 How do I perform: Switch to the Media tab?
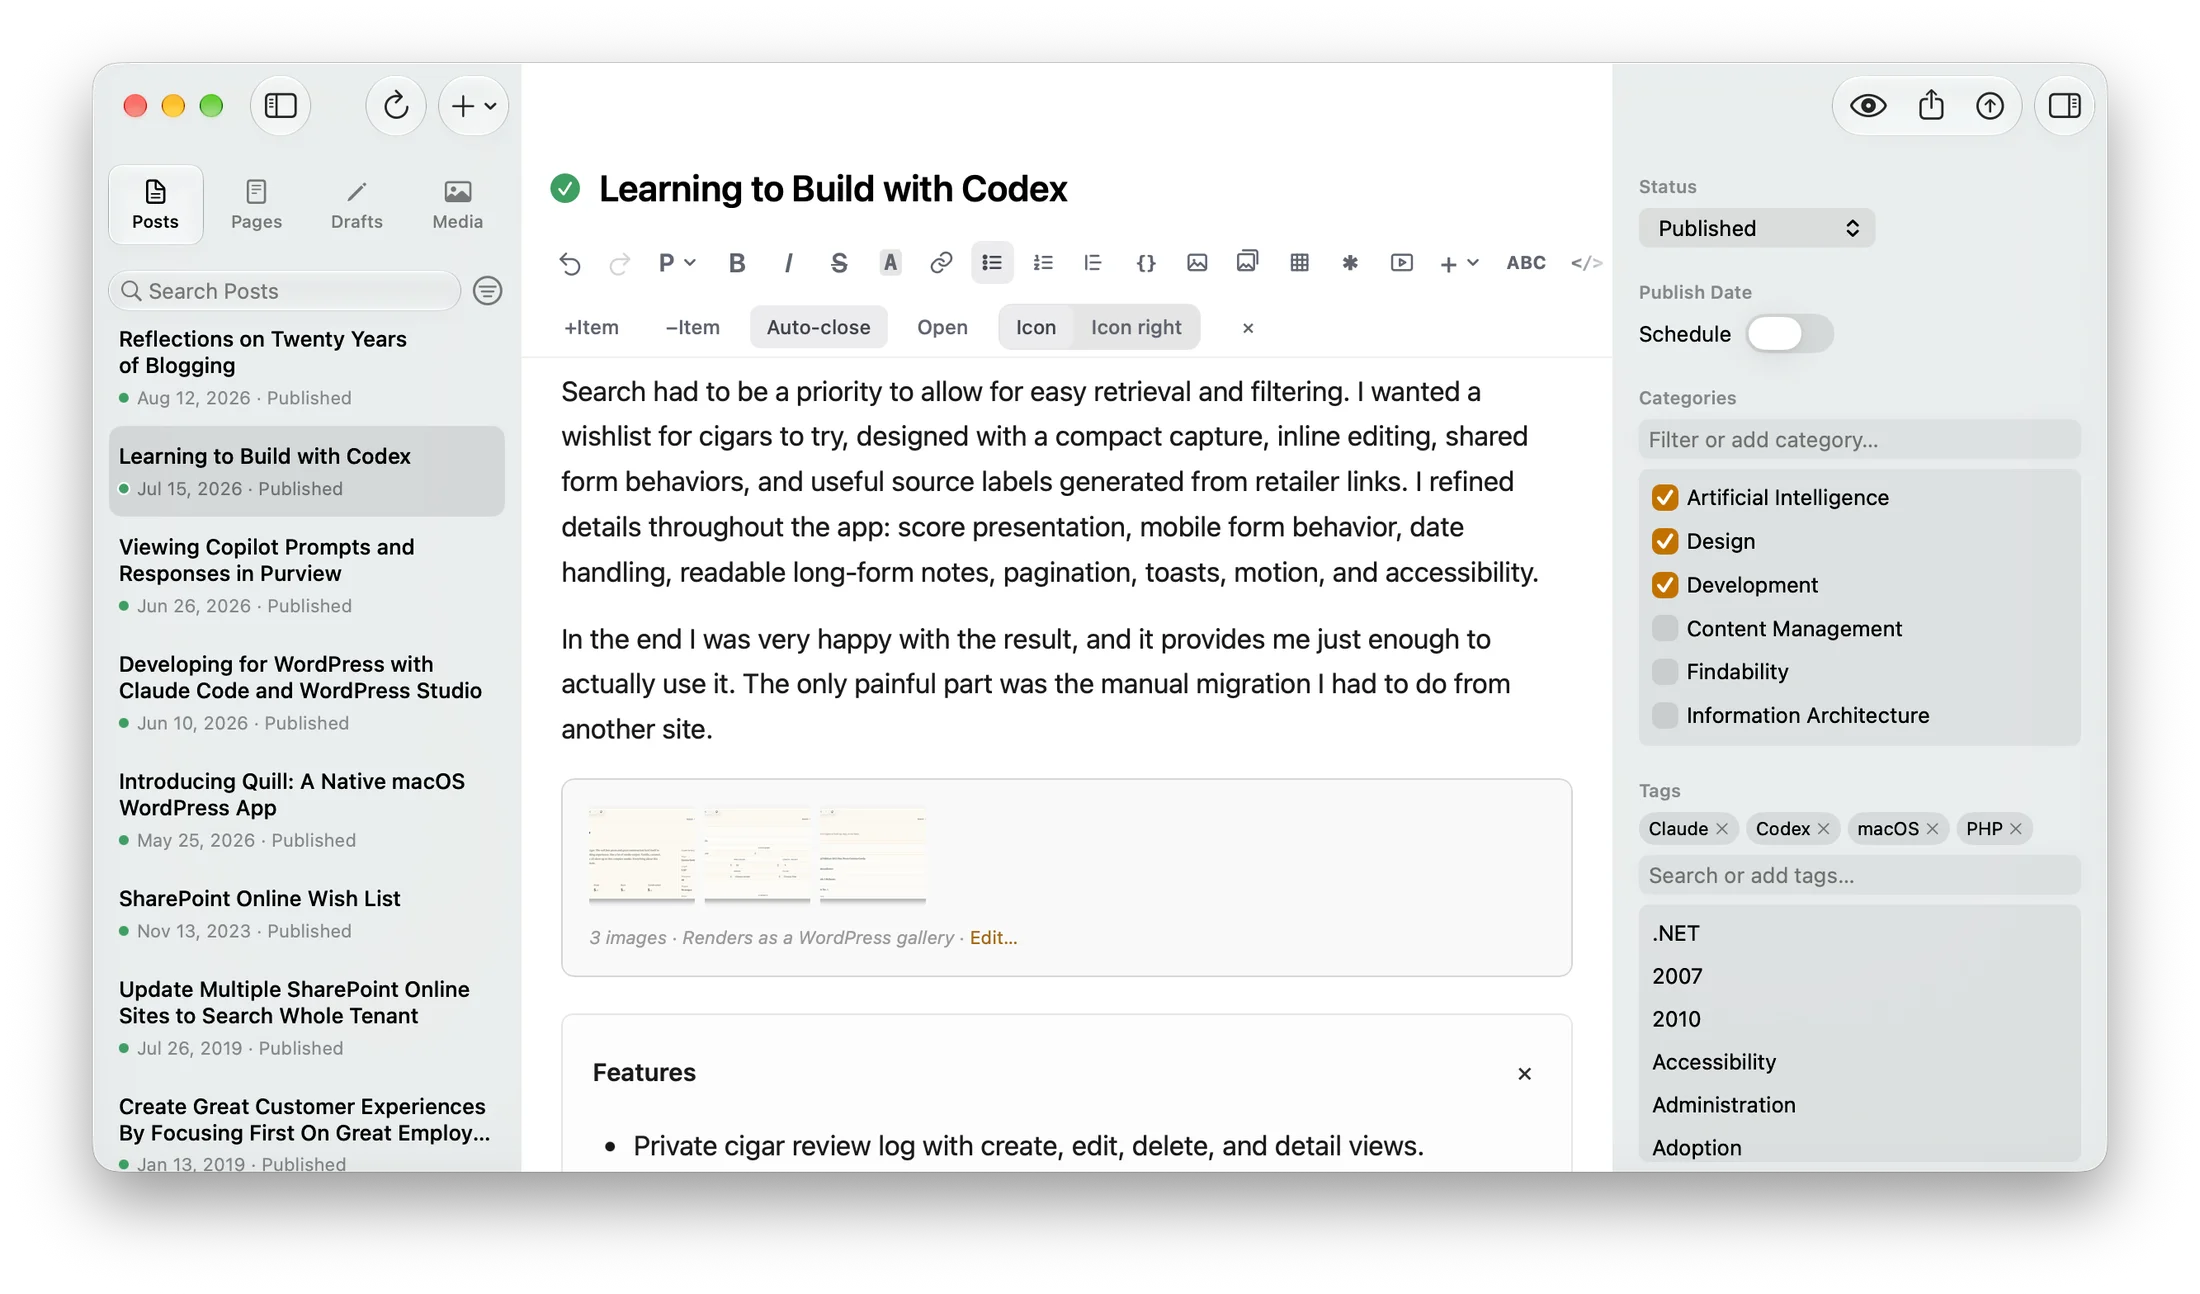(x=458, y=204)
